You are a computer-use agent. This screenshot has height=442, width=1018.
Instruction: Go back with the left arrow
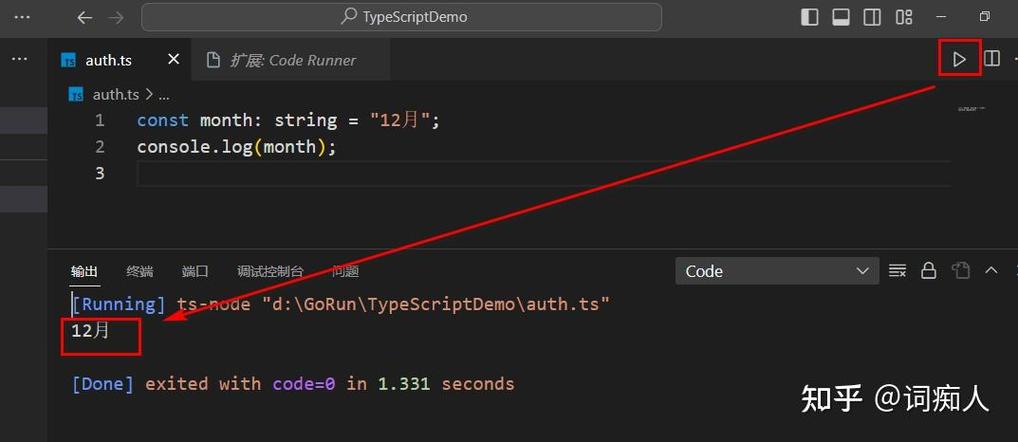(x=85, y=18)
